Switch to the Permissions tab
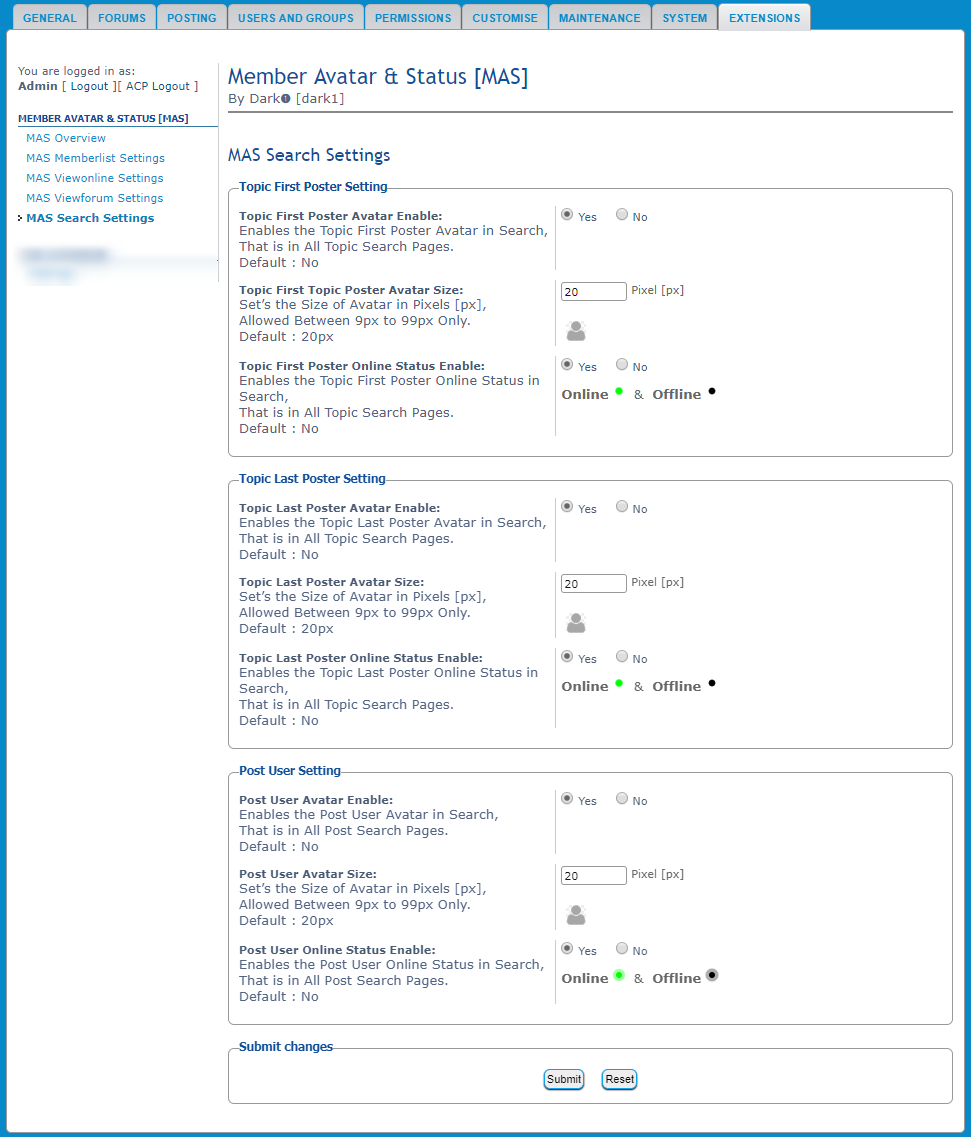 [x=413, y=18]
